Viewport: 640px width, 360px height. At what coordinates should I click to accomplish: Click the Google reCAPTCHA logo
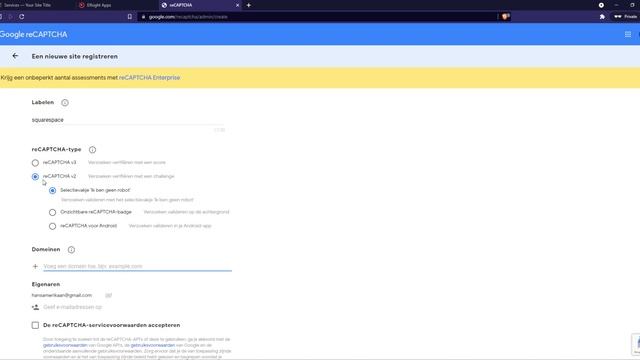coord(33,34)
